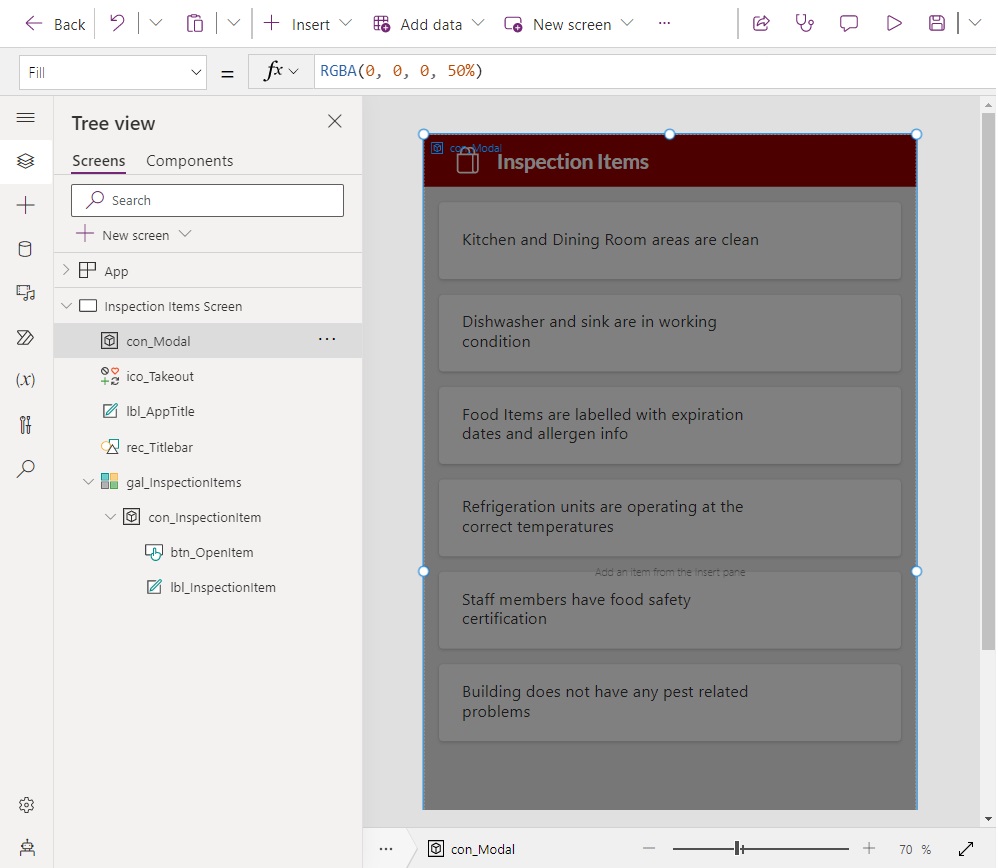Go Back using the toolbar button
This screenshot has width=998, height=868.
(55, 24)
